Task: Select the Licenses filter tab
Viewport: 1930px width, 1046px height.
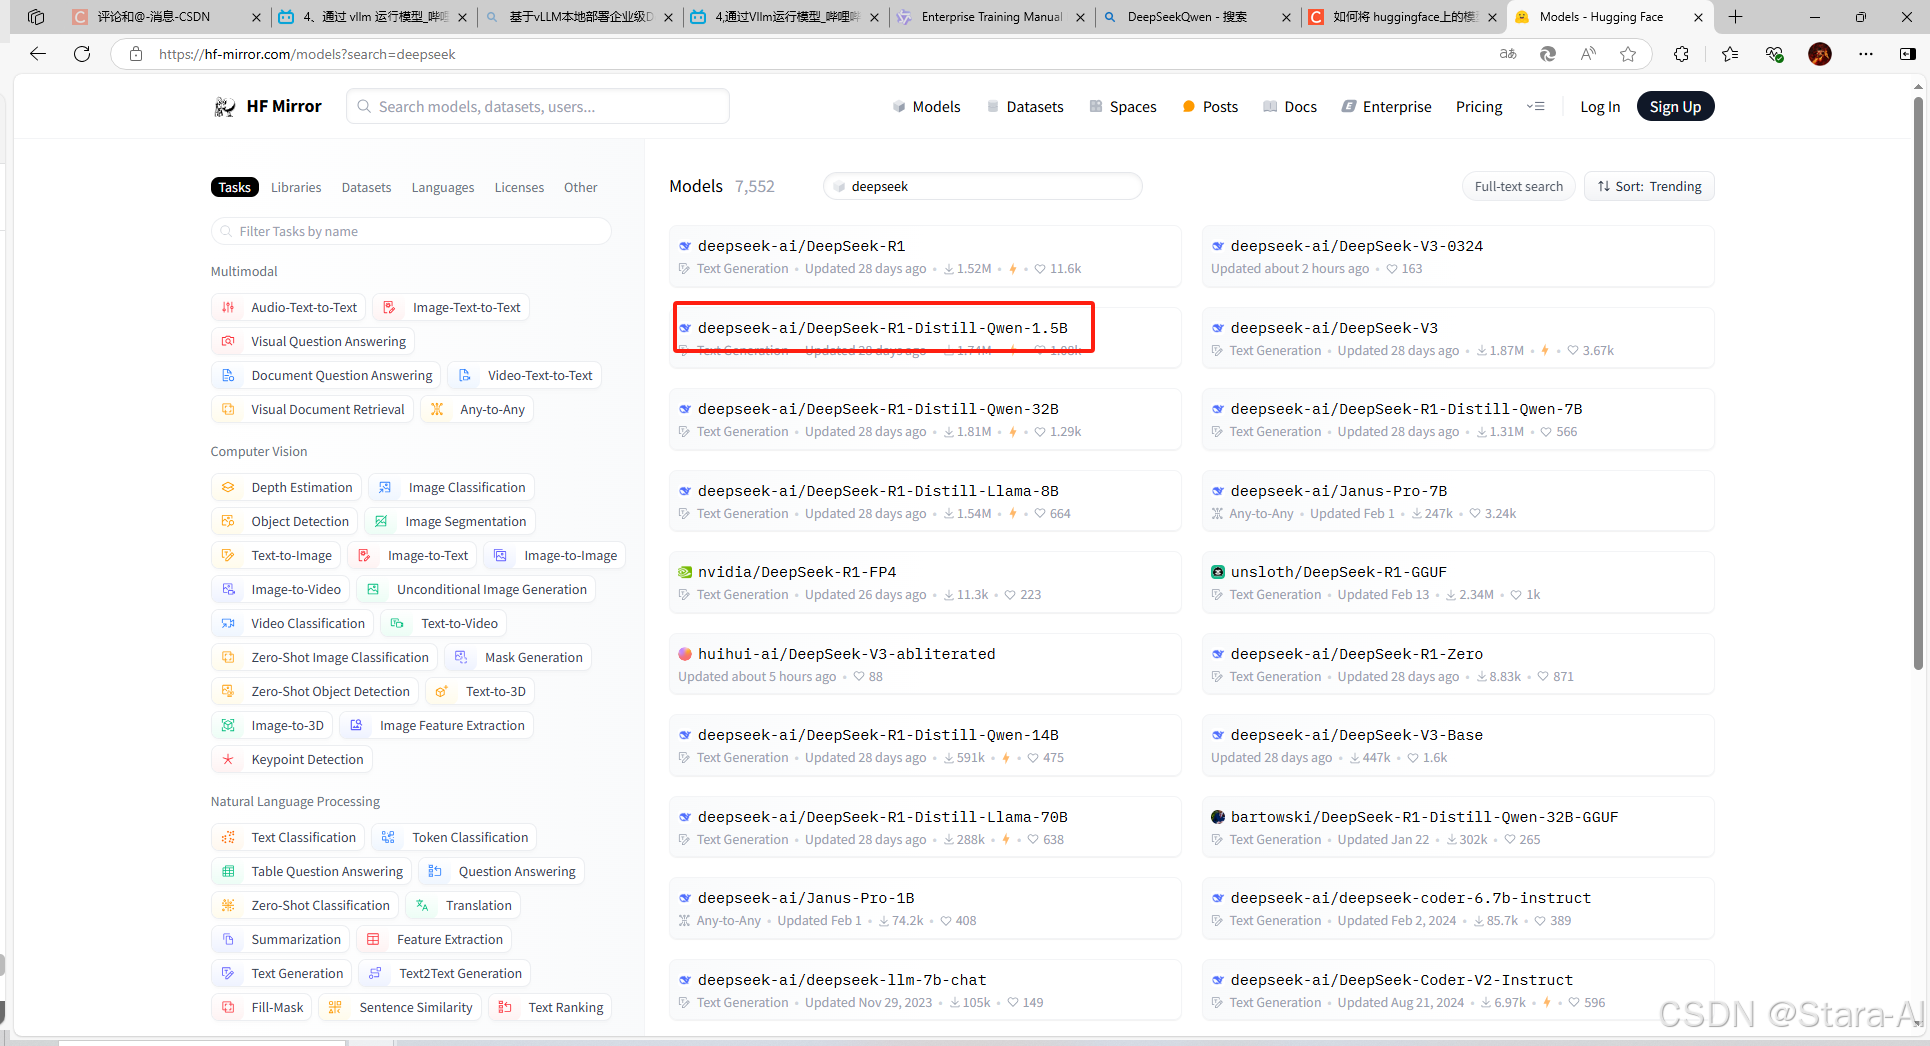Action: tap(519, 187)
